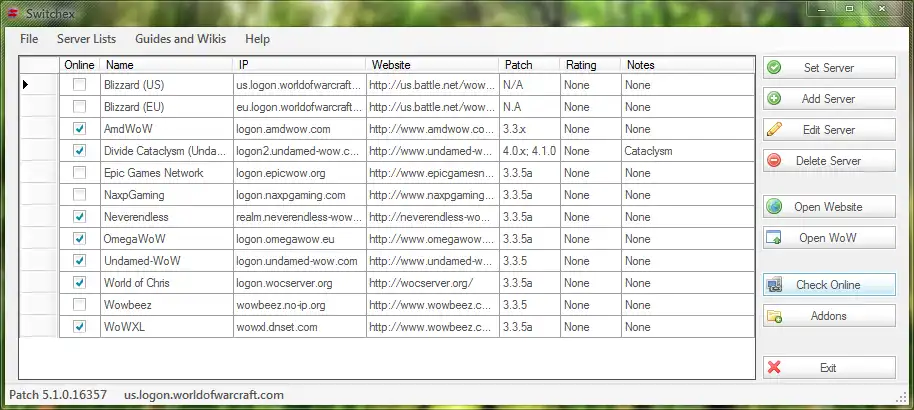914x410 pixels.
Task: Click the red minus icon on Delete Server
Action: [774, 160]
